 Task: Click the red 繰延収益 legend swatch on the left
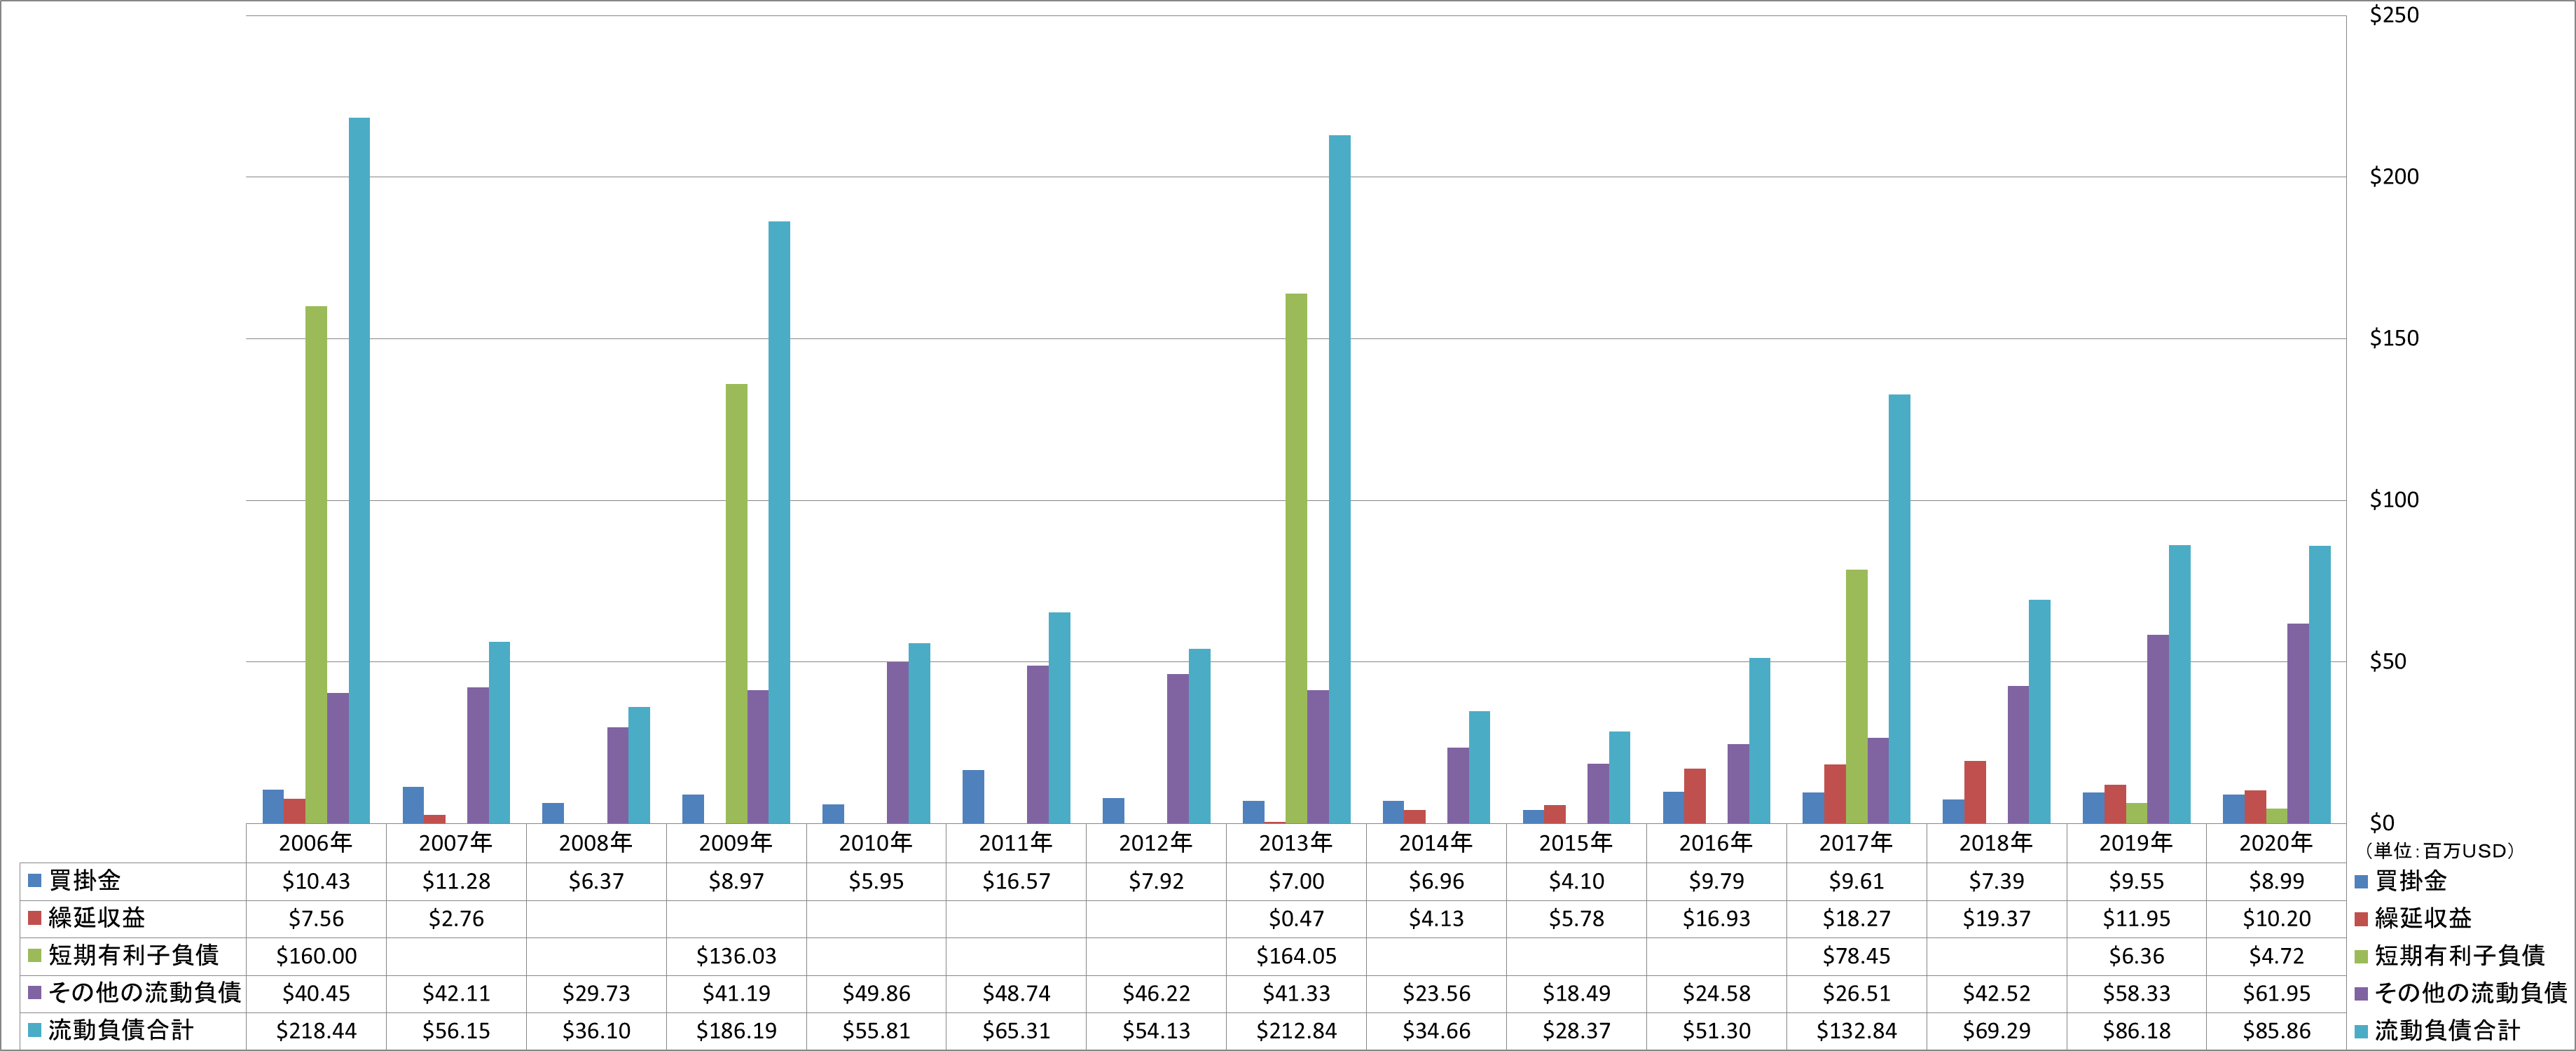click(x=34, y=918)
